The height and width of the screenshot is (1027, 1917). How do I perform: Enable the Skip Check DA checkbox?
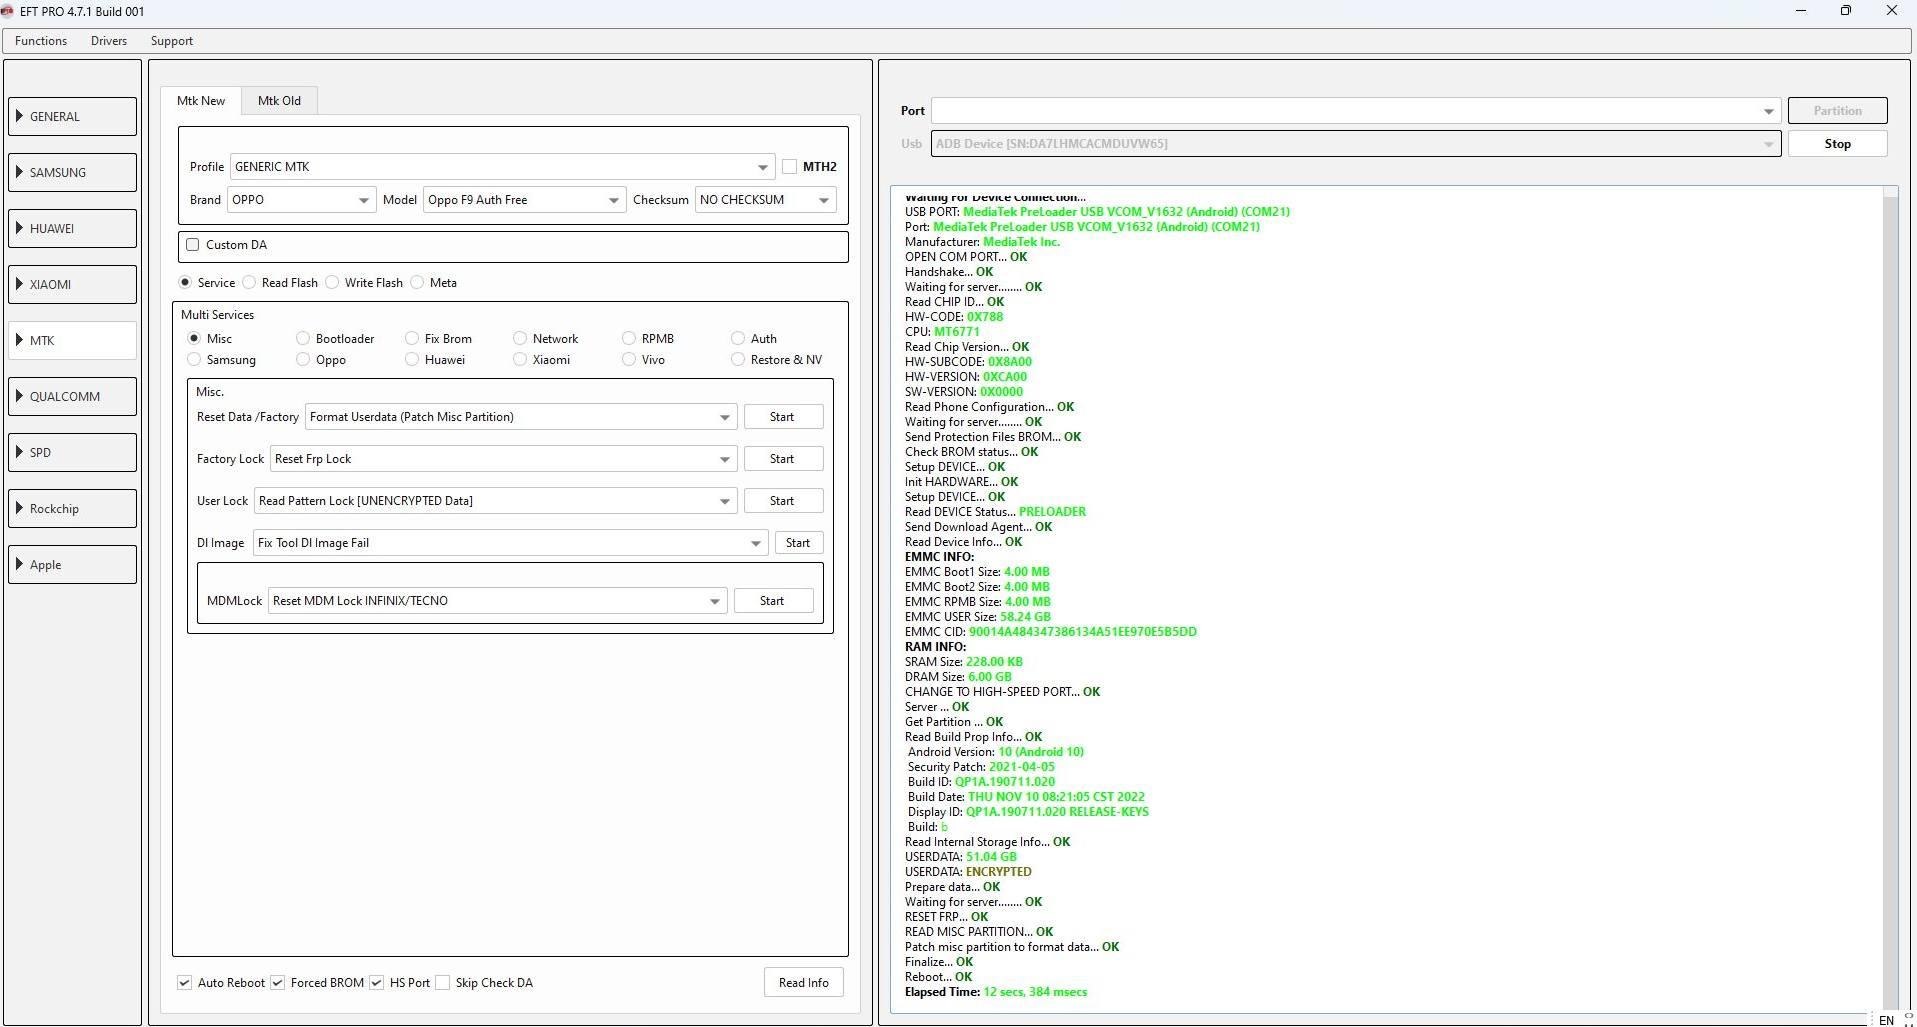pyautogui.click(x=443, y=983)
